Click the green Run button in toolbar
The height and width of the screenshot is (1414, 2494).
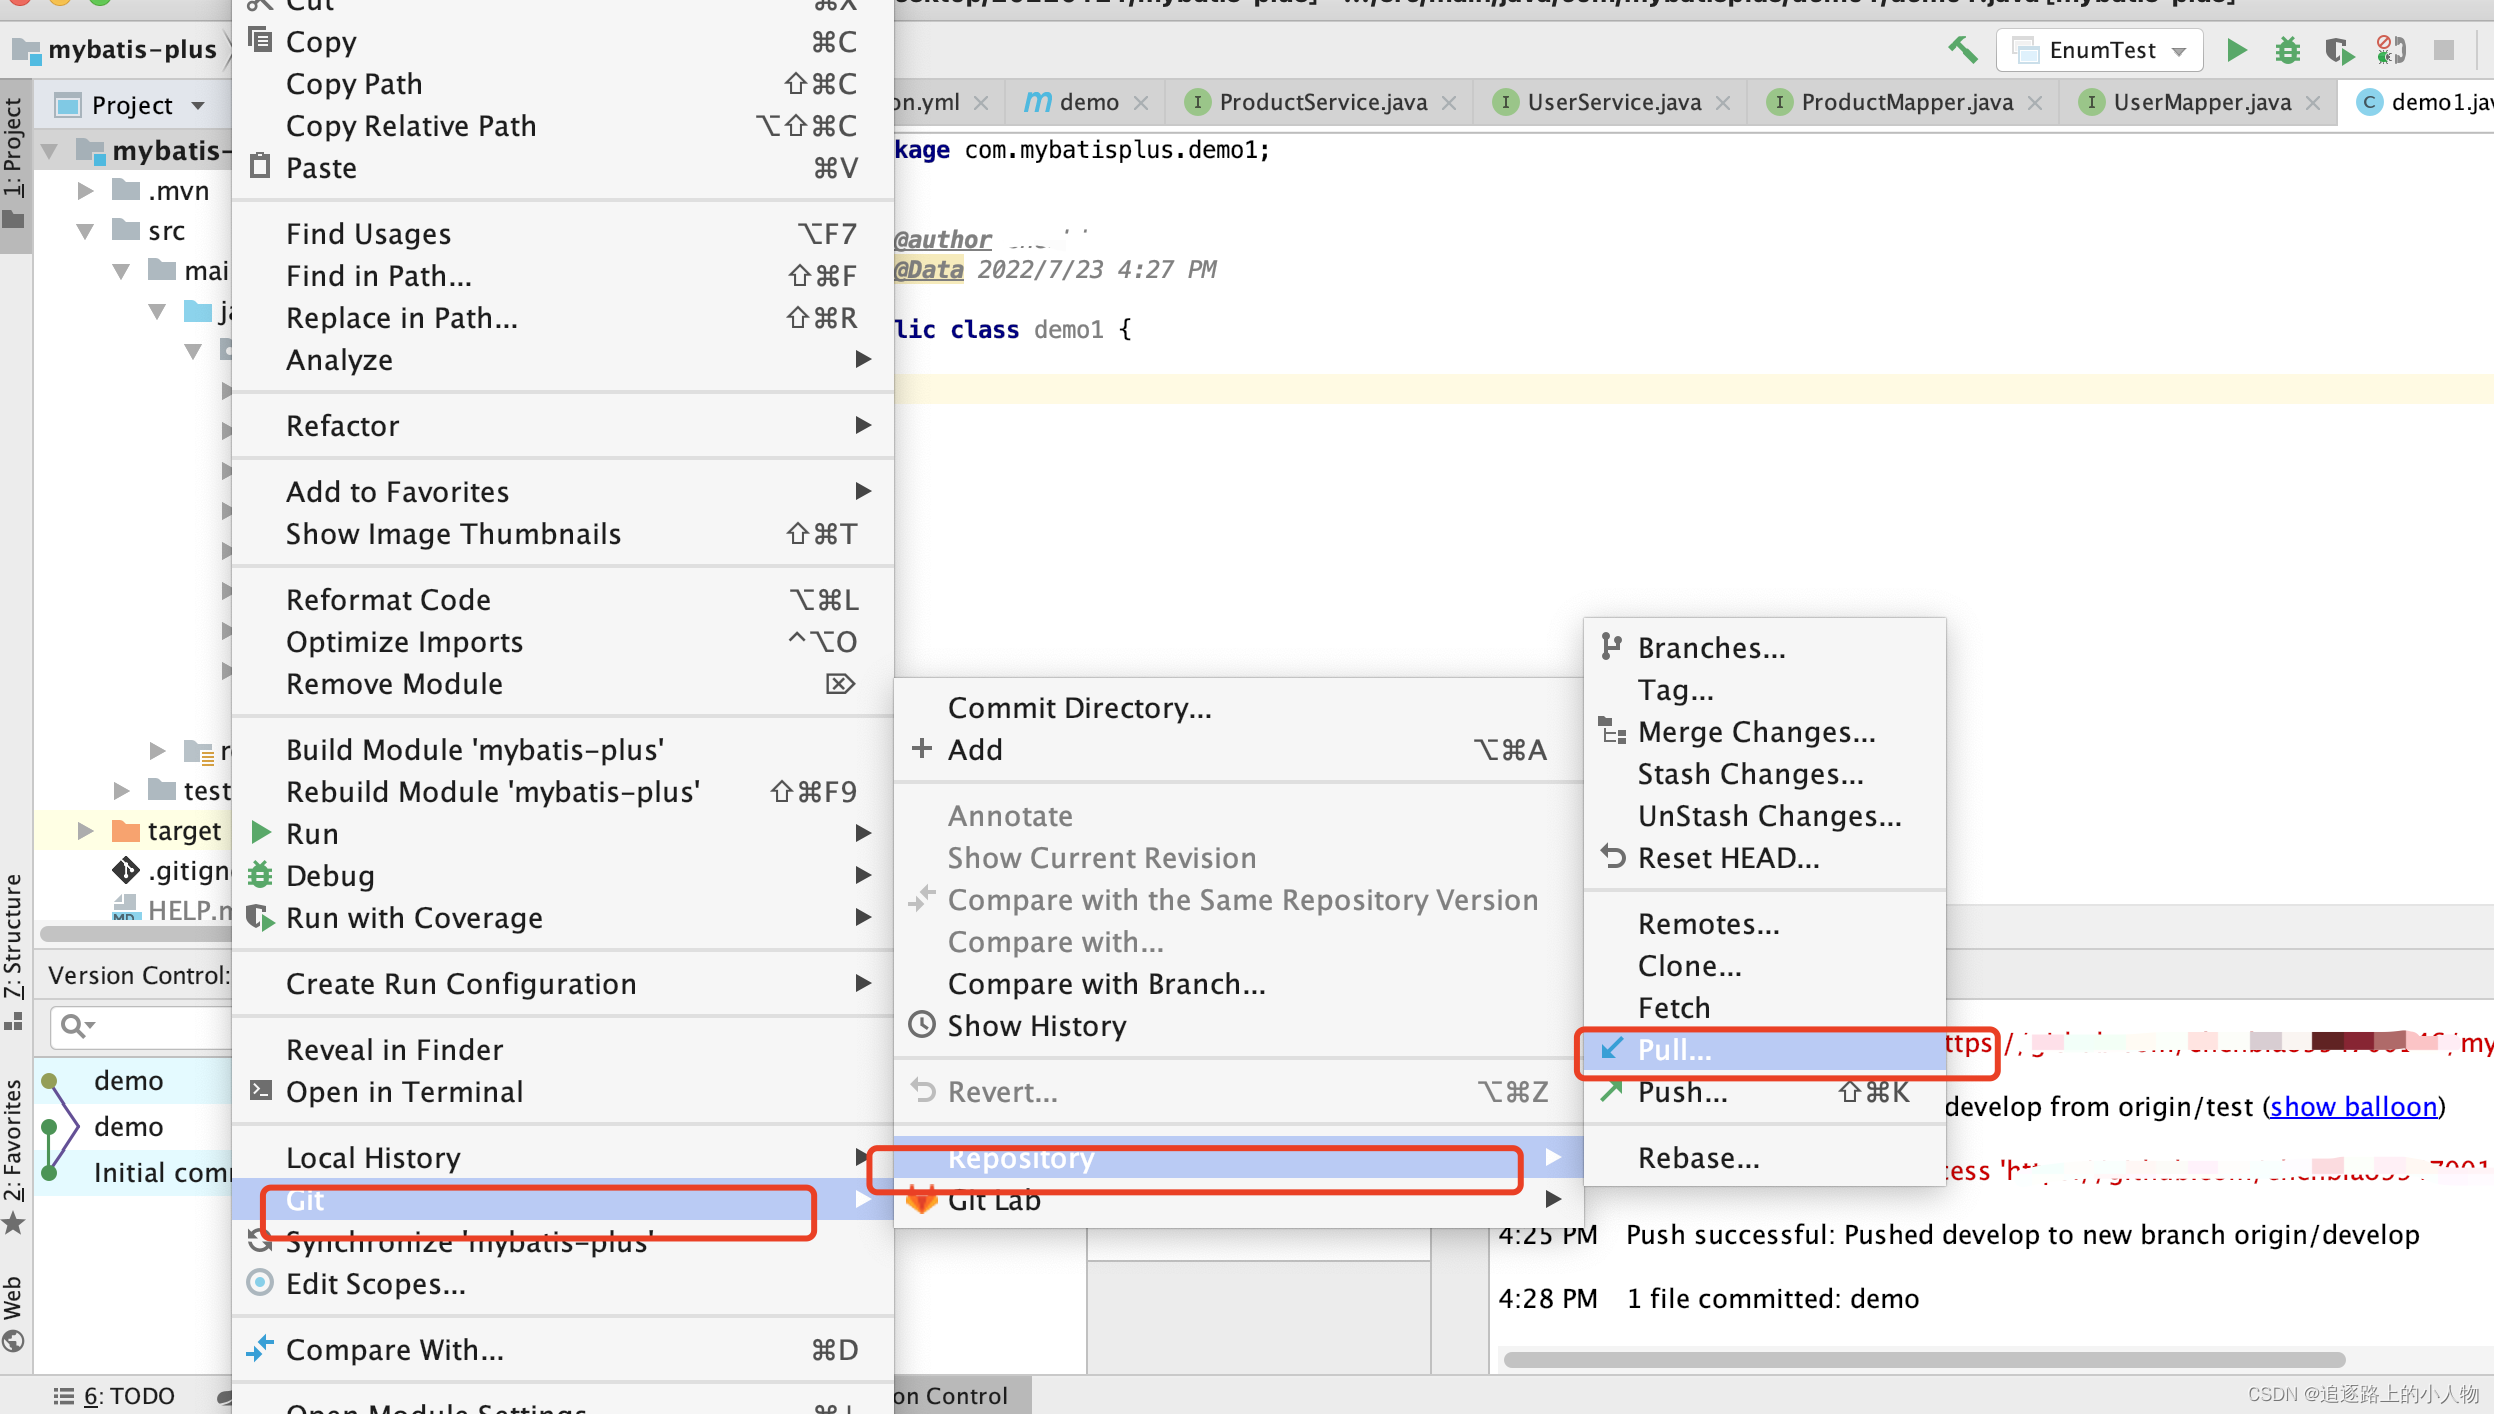coord(2236,50)
